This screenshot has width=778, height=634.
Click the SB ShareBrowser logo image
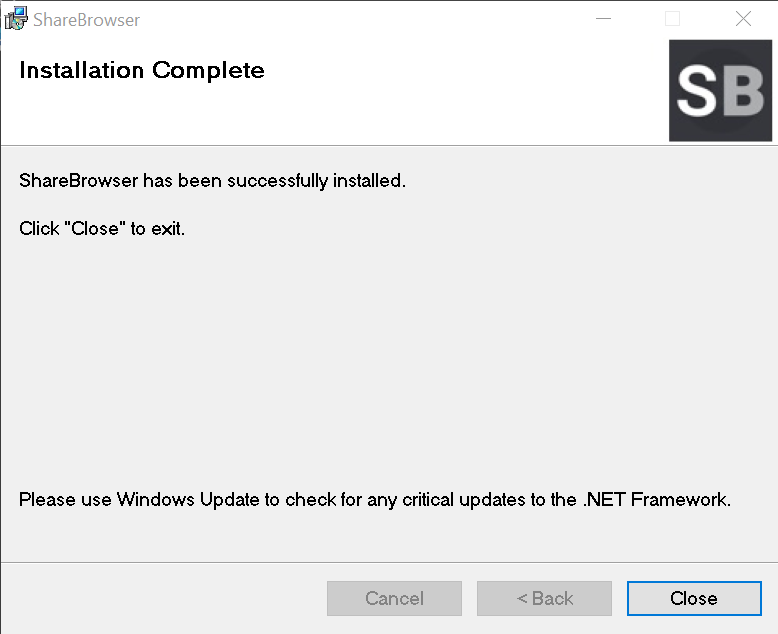click(x=720, y=91)
